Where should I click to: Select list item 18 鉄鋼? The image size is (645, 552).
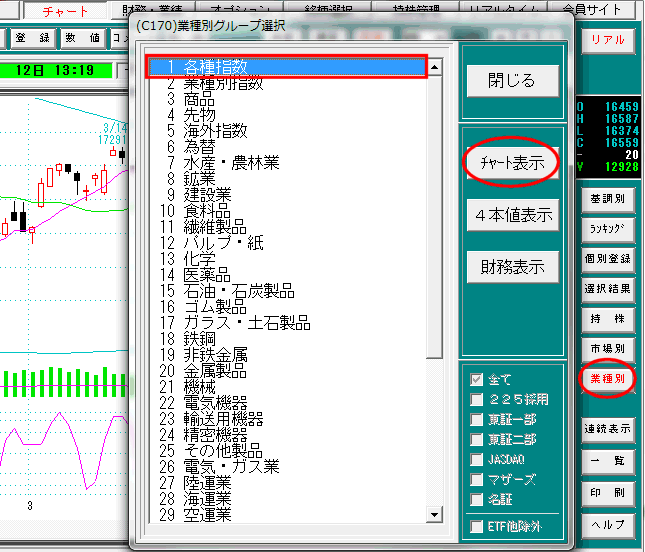pyautogui.click(x=287, y=339)
